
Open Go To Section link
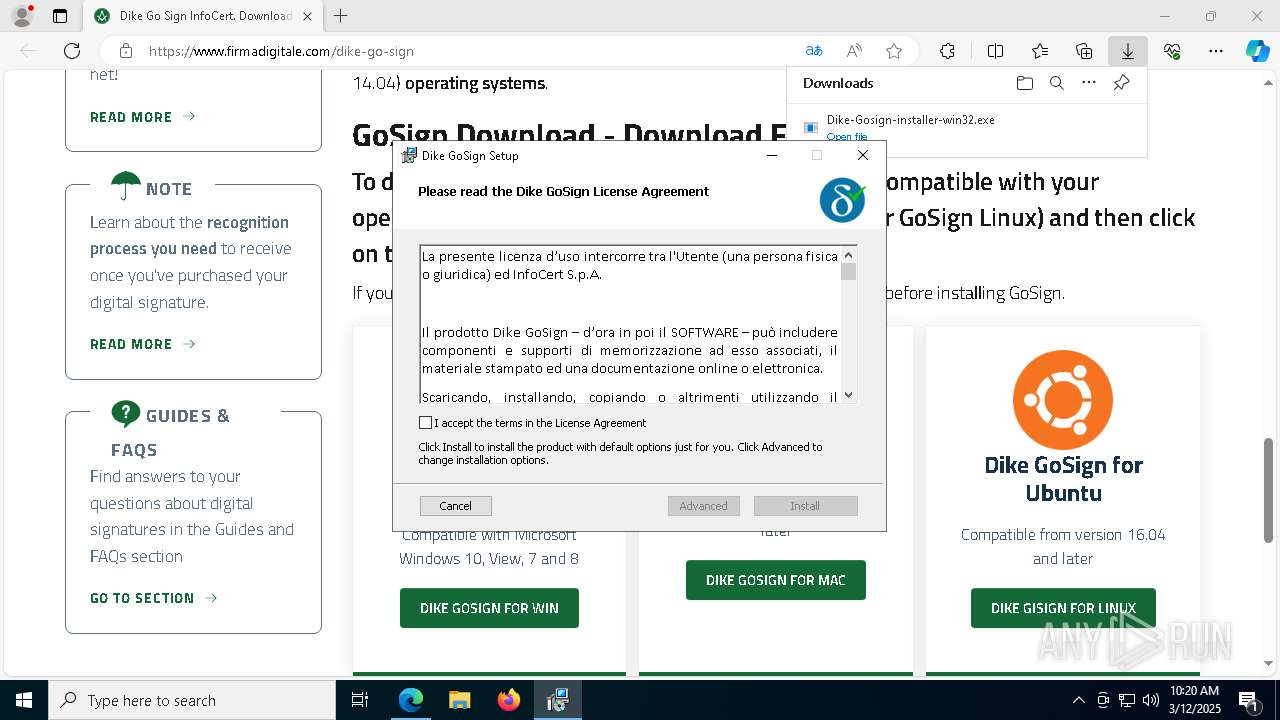click(x=153, y=598)
